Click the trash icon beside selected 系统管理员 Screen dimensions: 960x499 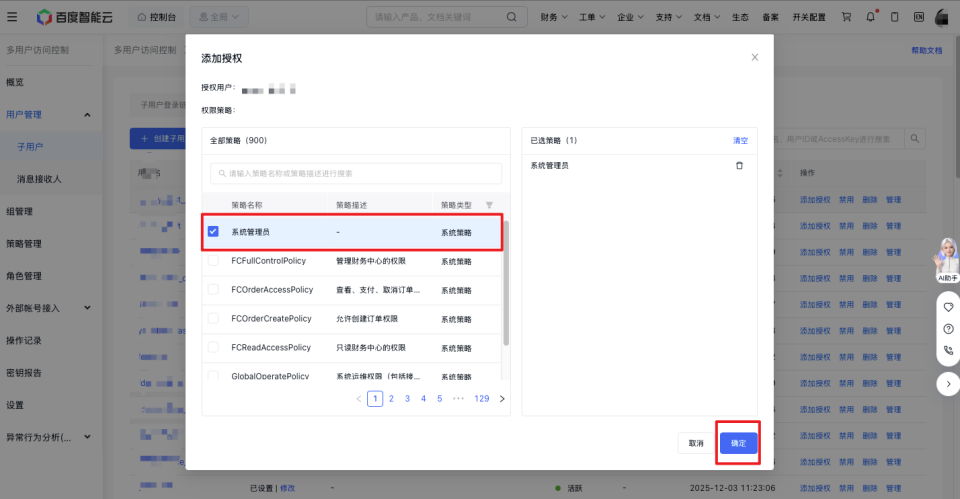(x=739, y=166)
